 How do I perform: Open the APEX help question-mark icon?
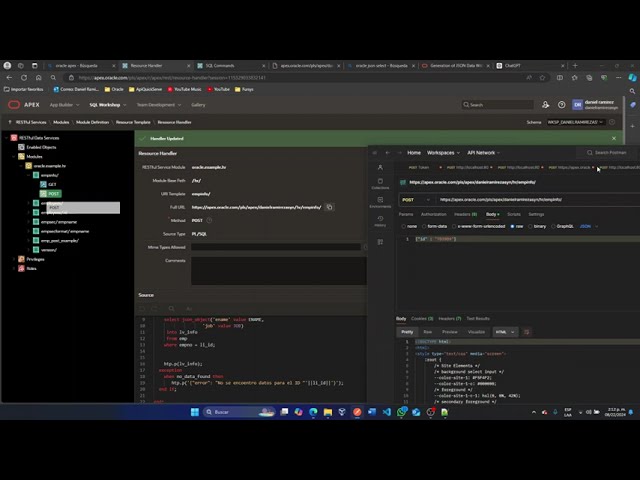tap(562, 105)
